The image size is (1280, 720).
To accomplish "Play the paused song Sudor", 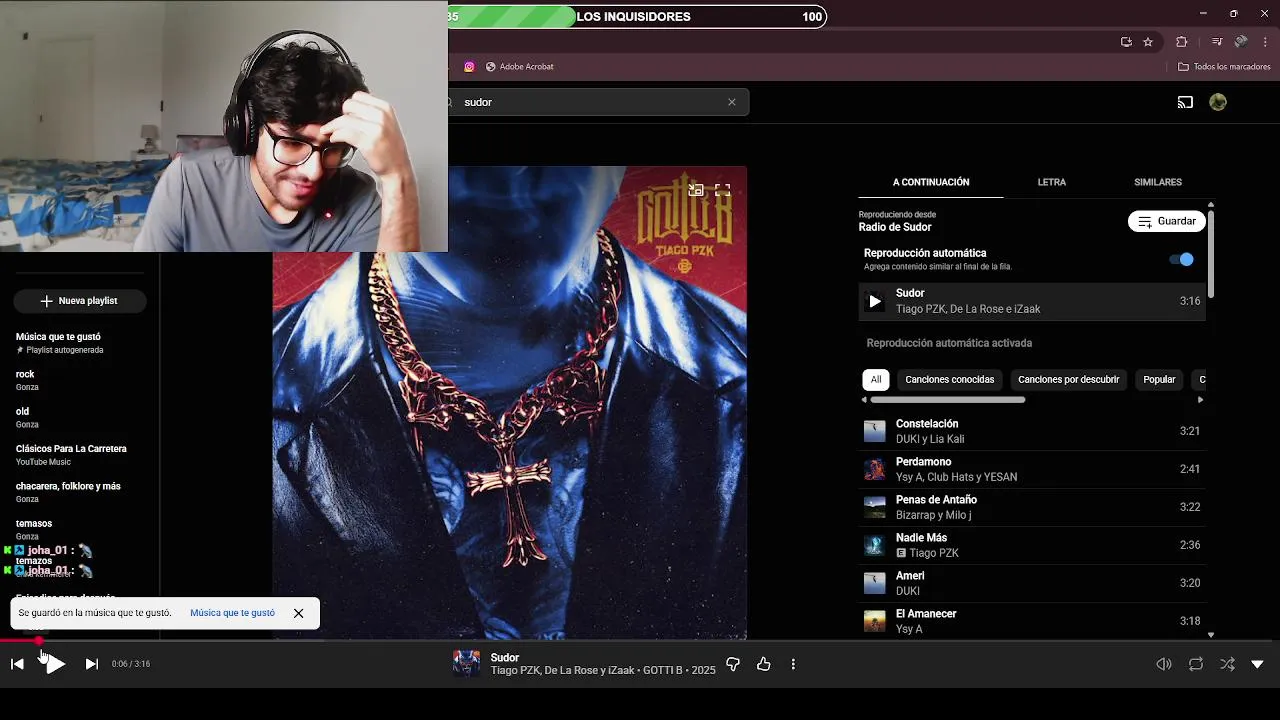I will [x=55, y=664].
